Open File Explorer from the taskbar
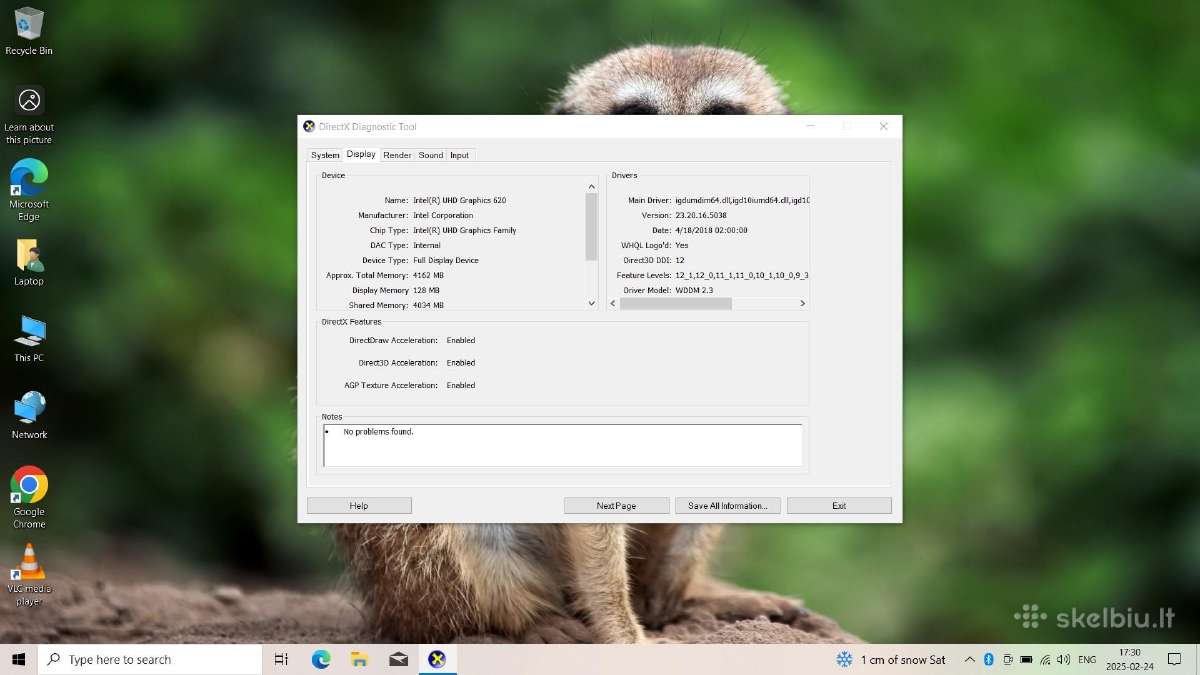This screenshot has width=1200, height=675. click(x=359, y=659)
